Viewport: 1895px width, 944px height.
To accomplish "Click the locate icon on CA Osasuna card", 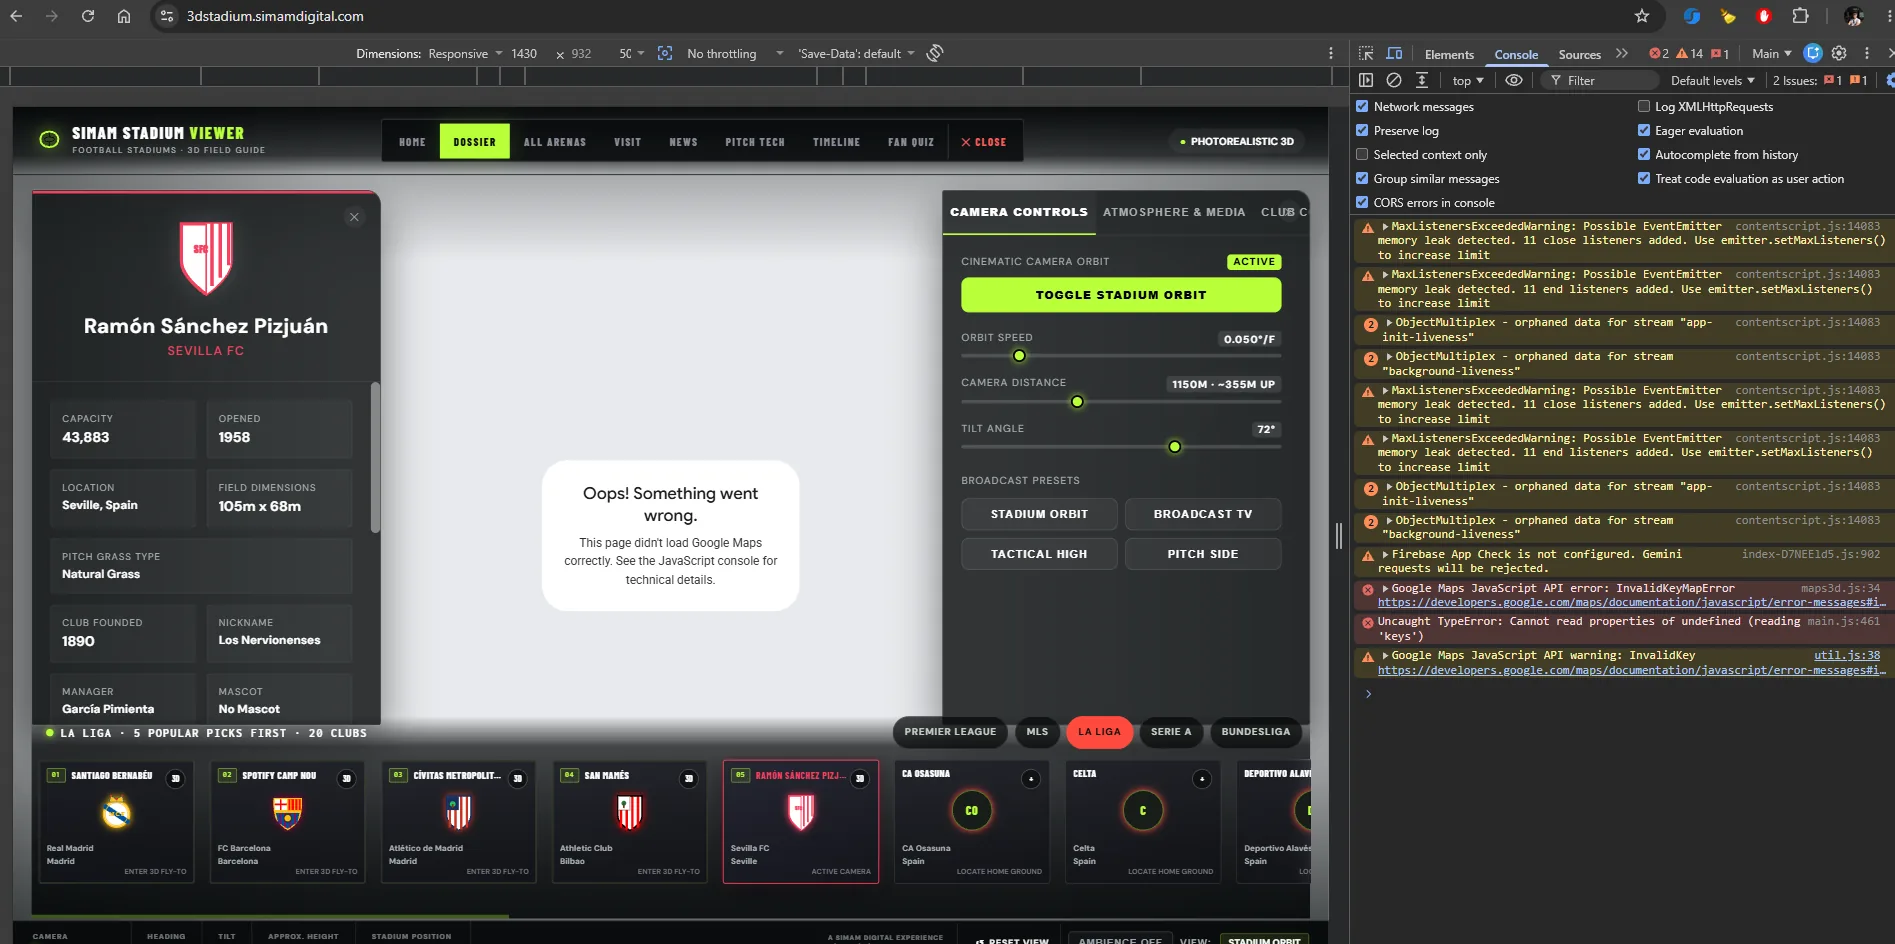I will click(1031, 779).
